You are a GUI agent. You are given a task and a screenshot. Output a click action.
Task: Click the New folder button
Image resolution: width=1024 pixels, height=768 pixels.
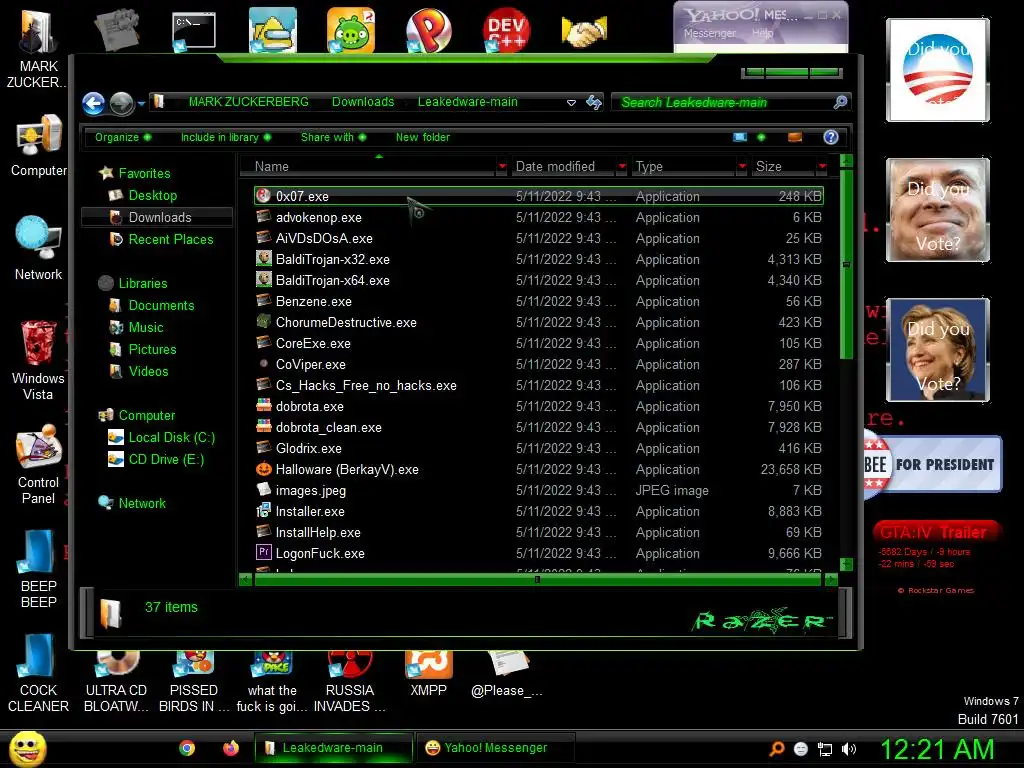(x=423, y=137)
